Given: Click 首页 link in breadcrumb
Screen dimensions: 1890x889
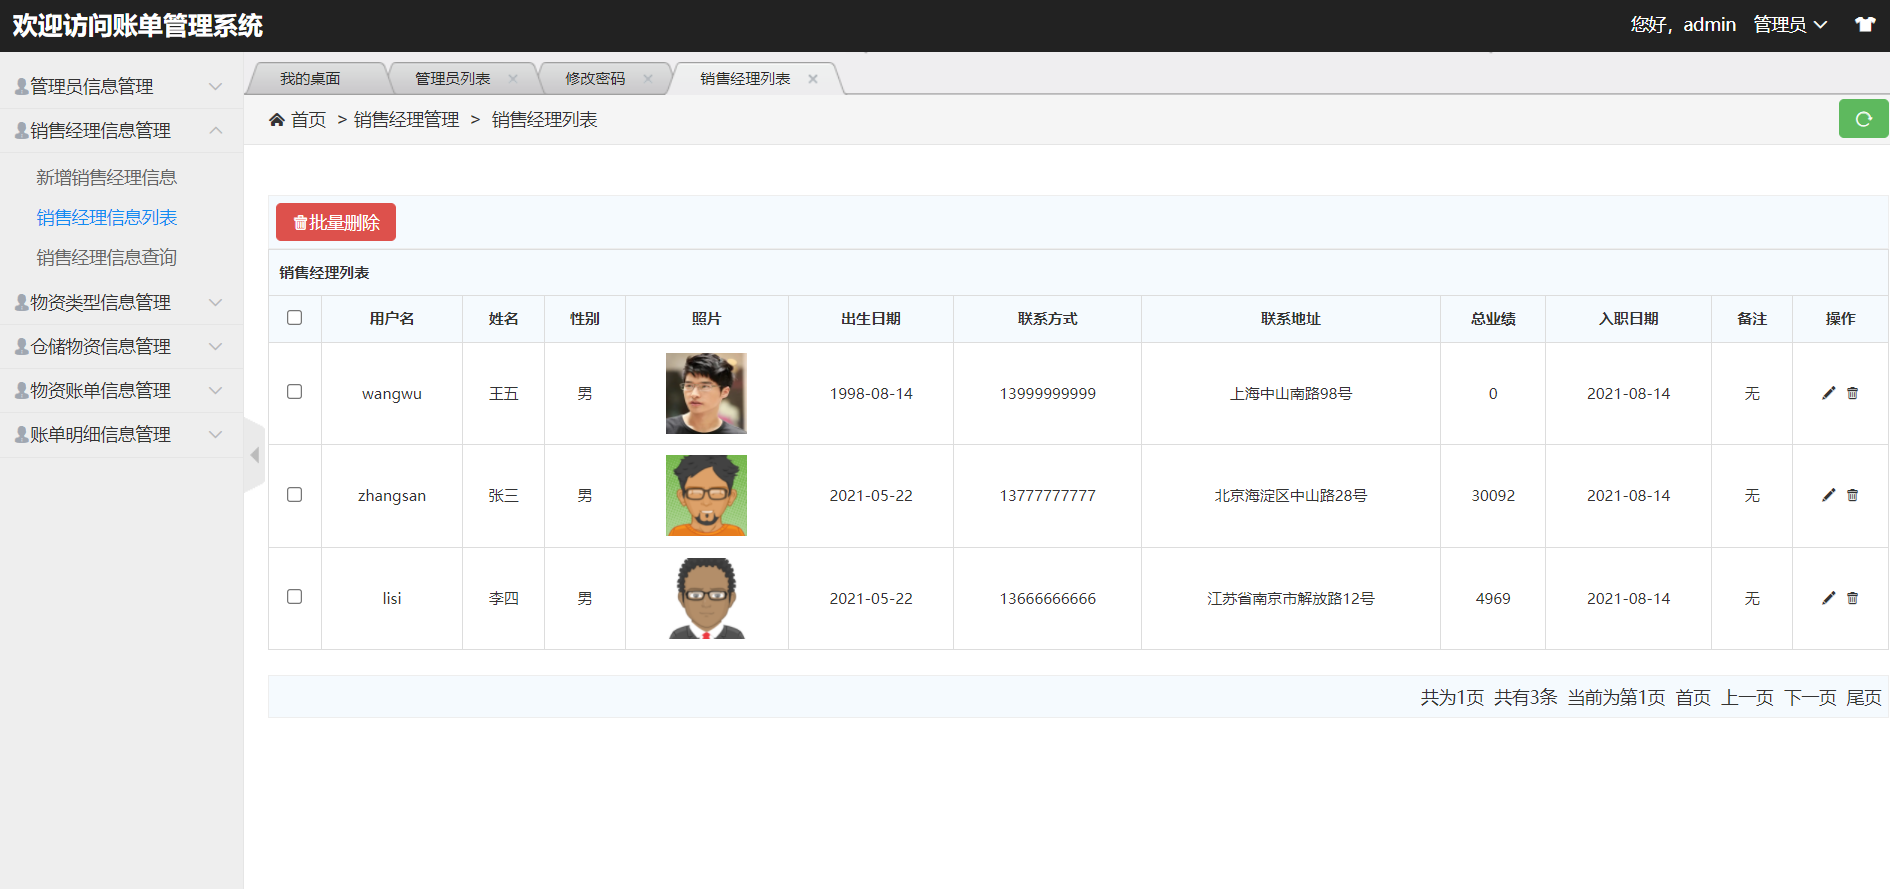Looking at the screenshot, I should [308, 120].
